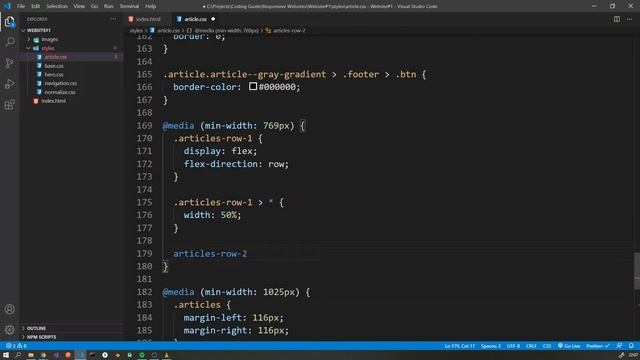This screenshot has width=640, height=360.
Task: Click the VS Code logo in title bar
Action: click(7, 6)
